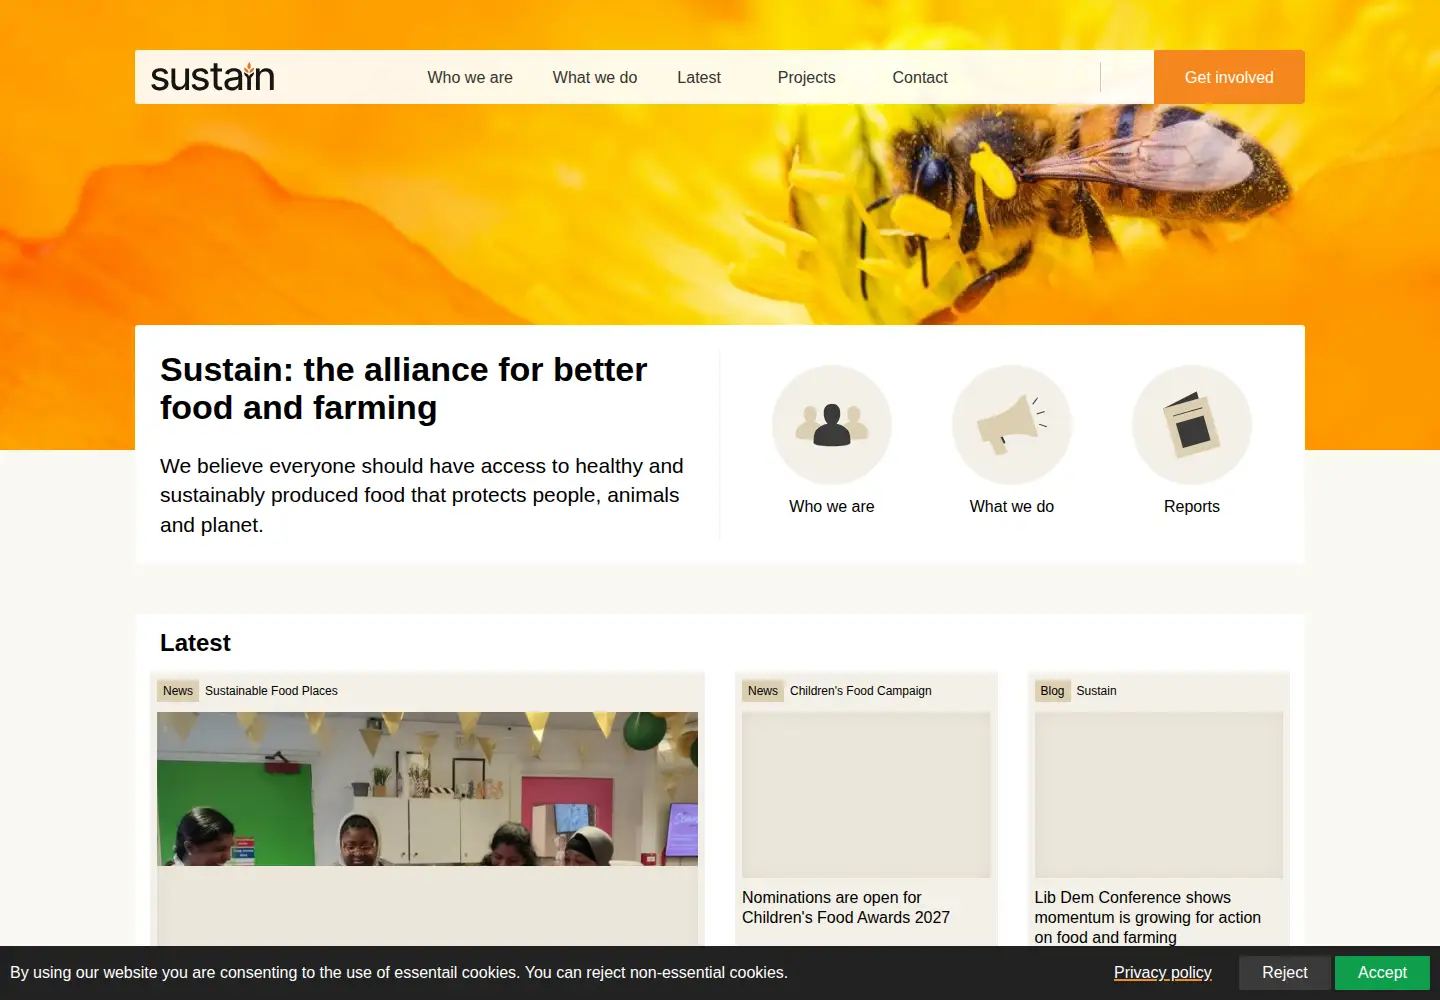Open the Sustainable Food Places article photo
This screenshot has height=1000, width=1440.
pos(427,789)
